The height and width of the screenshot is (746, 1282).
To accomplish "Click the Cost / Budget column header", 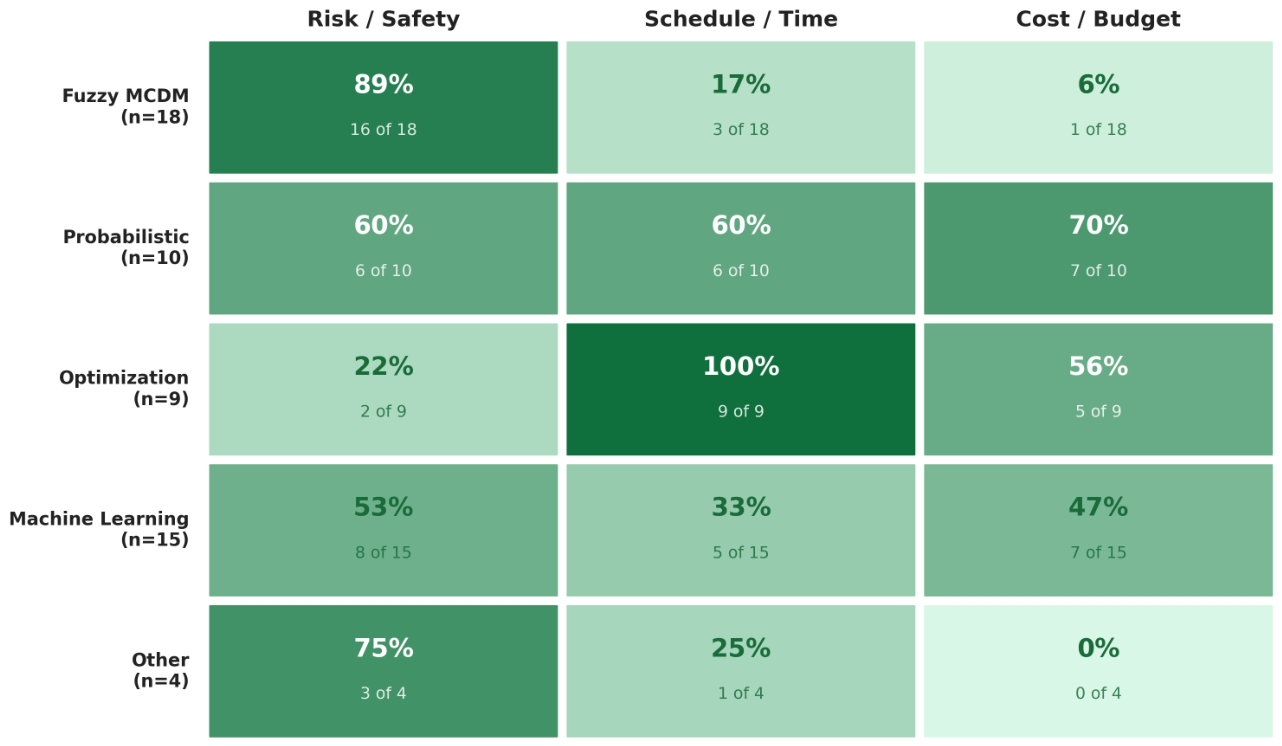I will pyautogui.click(x=1098, y=19).
